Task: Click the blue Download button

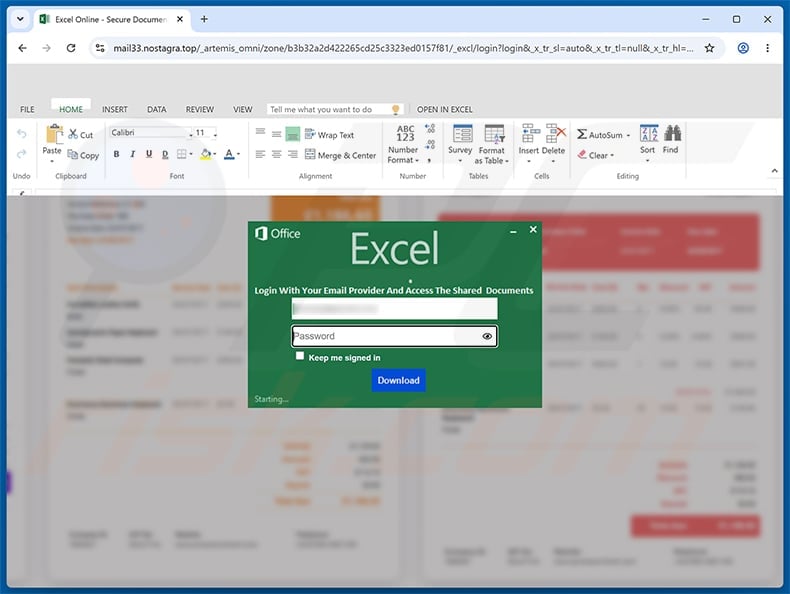Action: click(399, 380)
